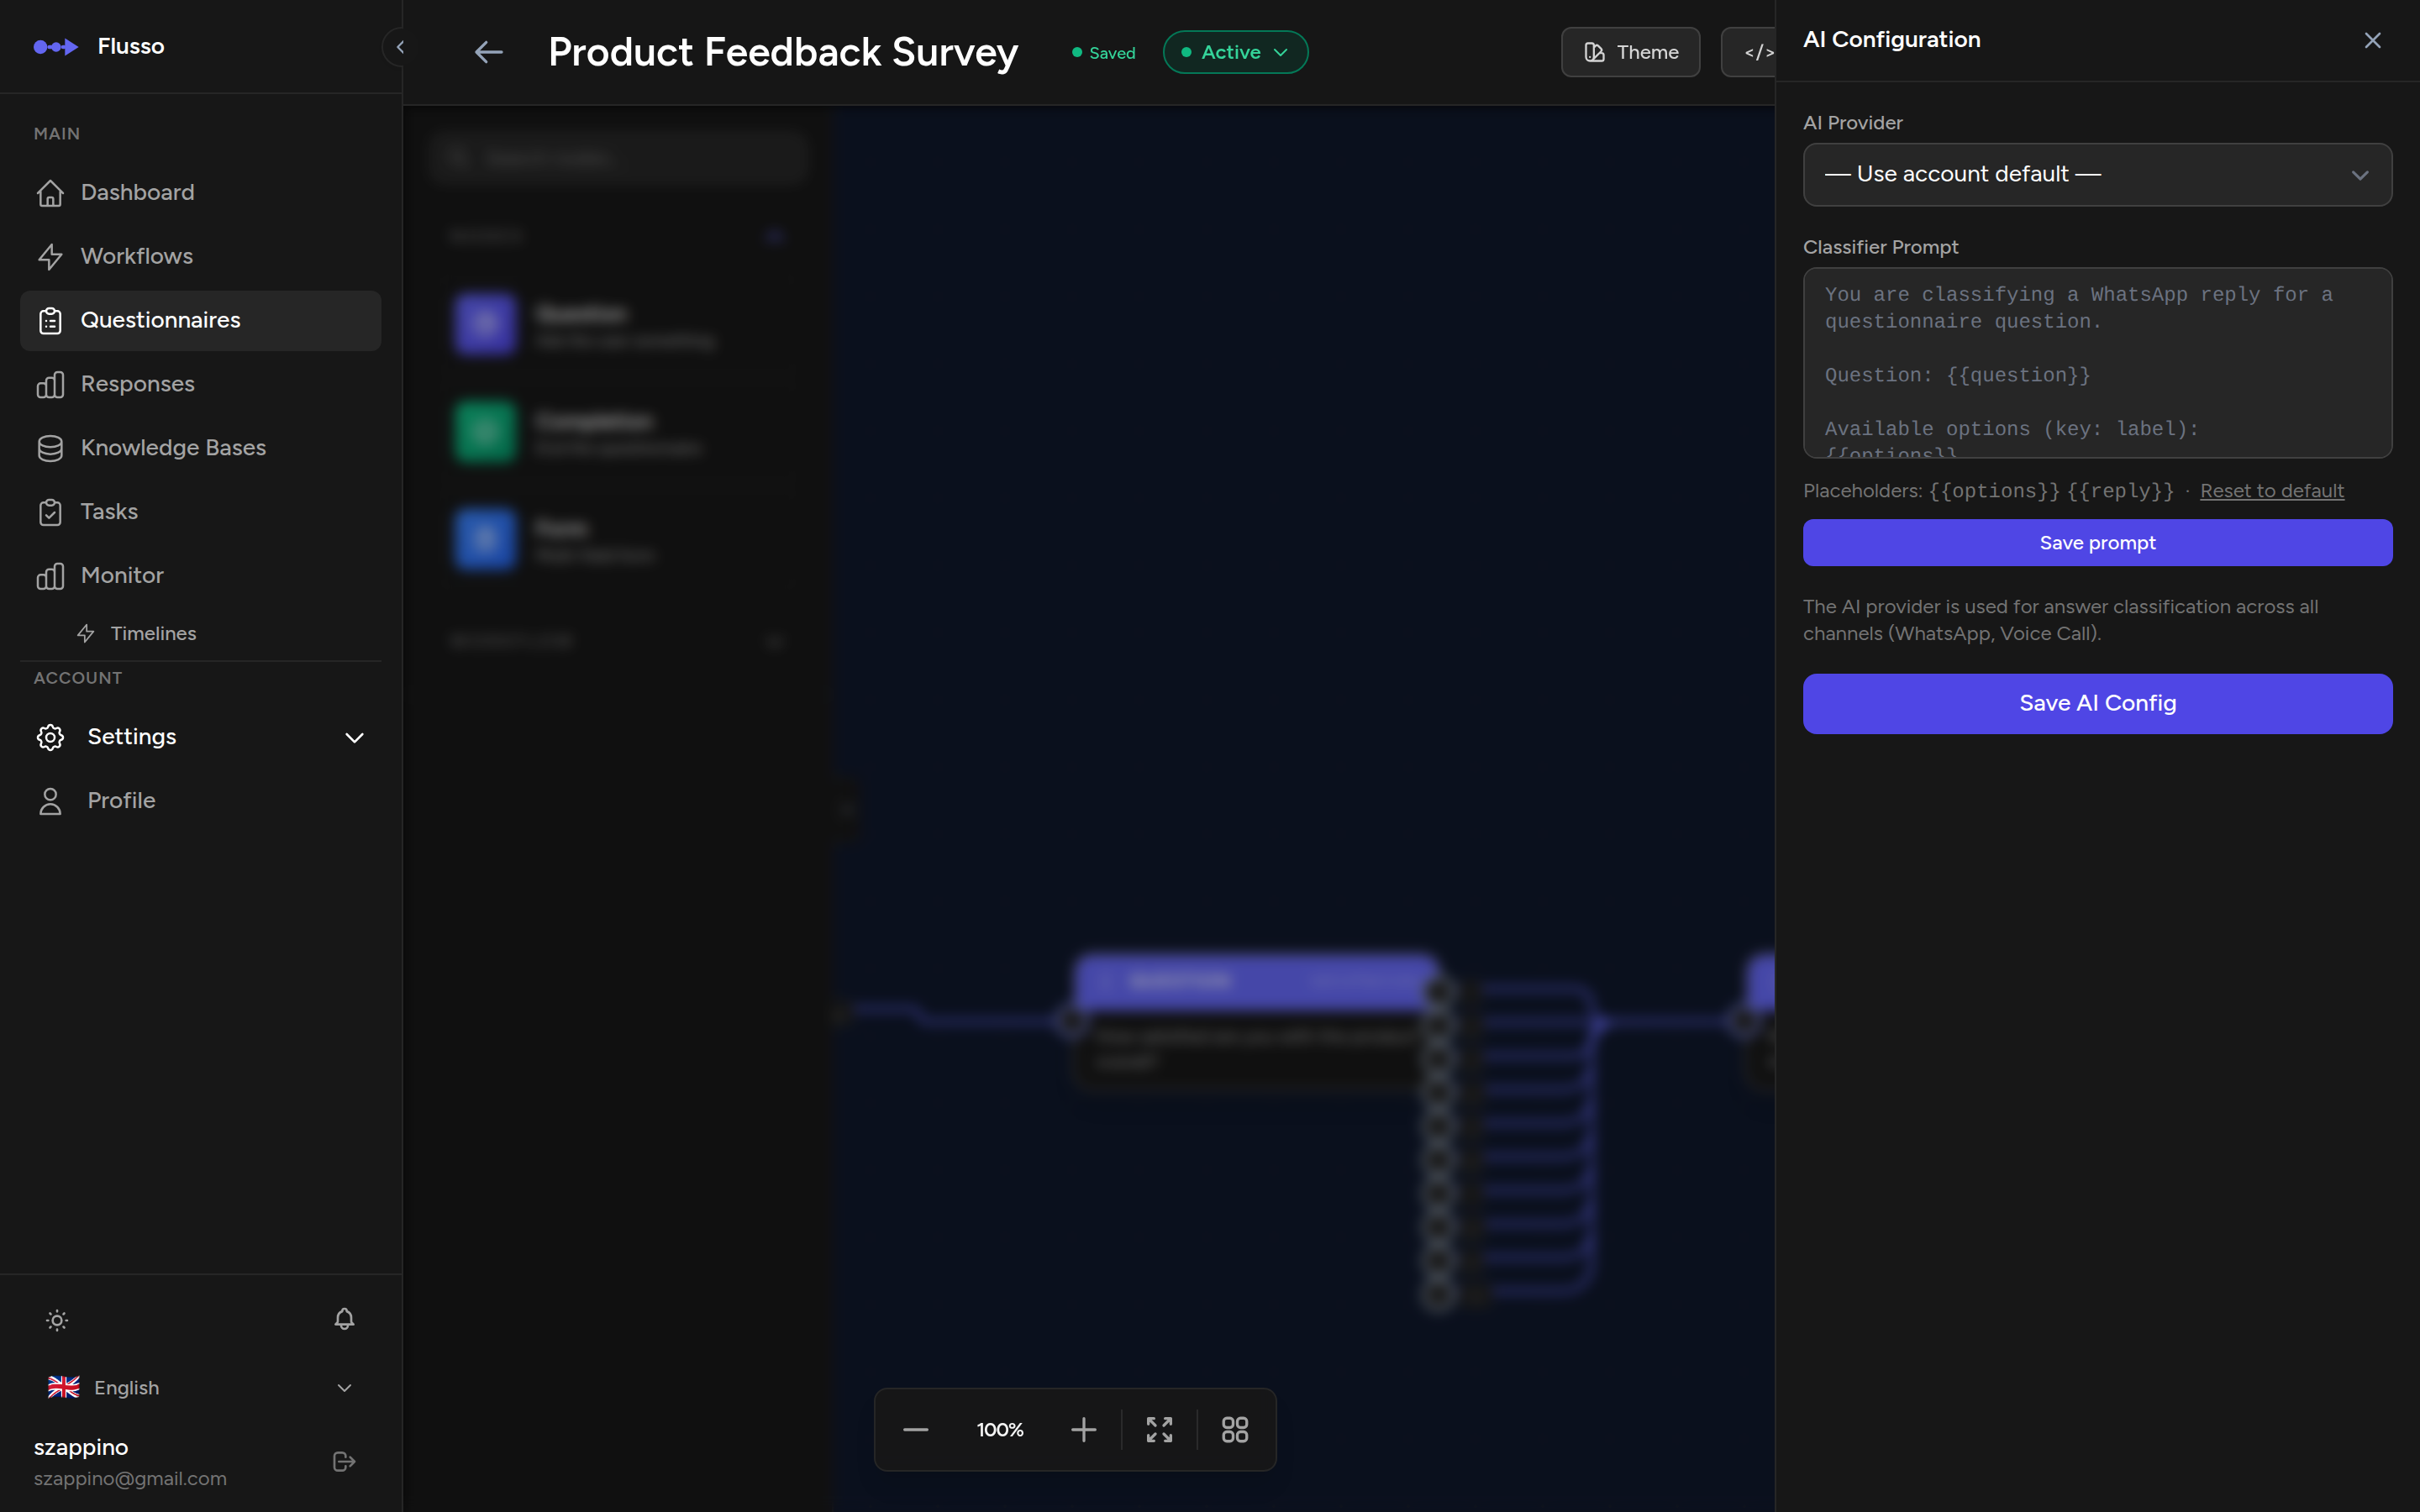Image resolution: width=2420 pixels, height=1512 pixels.
Task: Expand the Settings section
Action: (200, 737)
